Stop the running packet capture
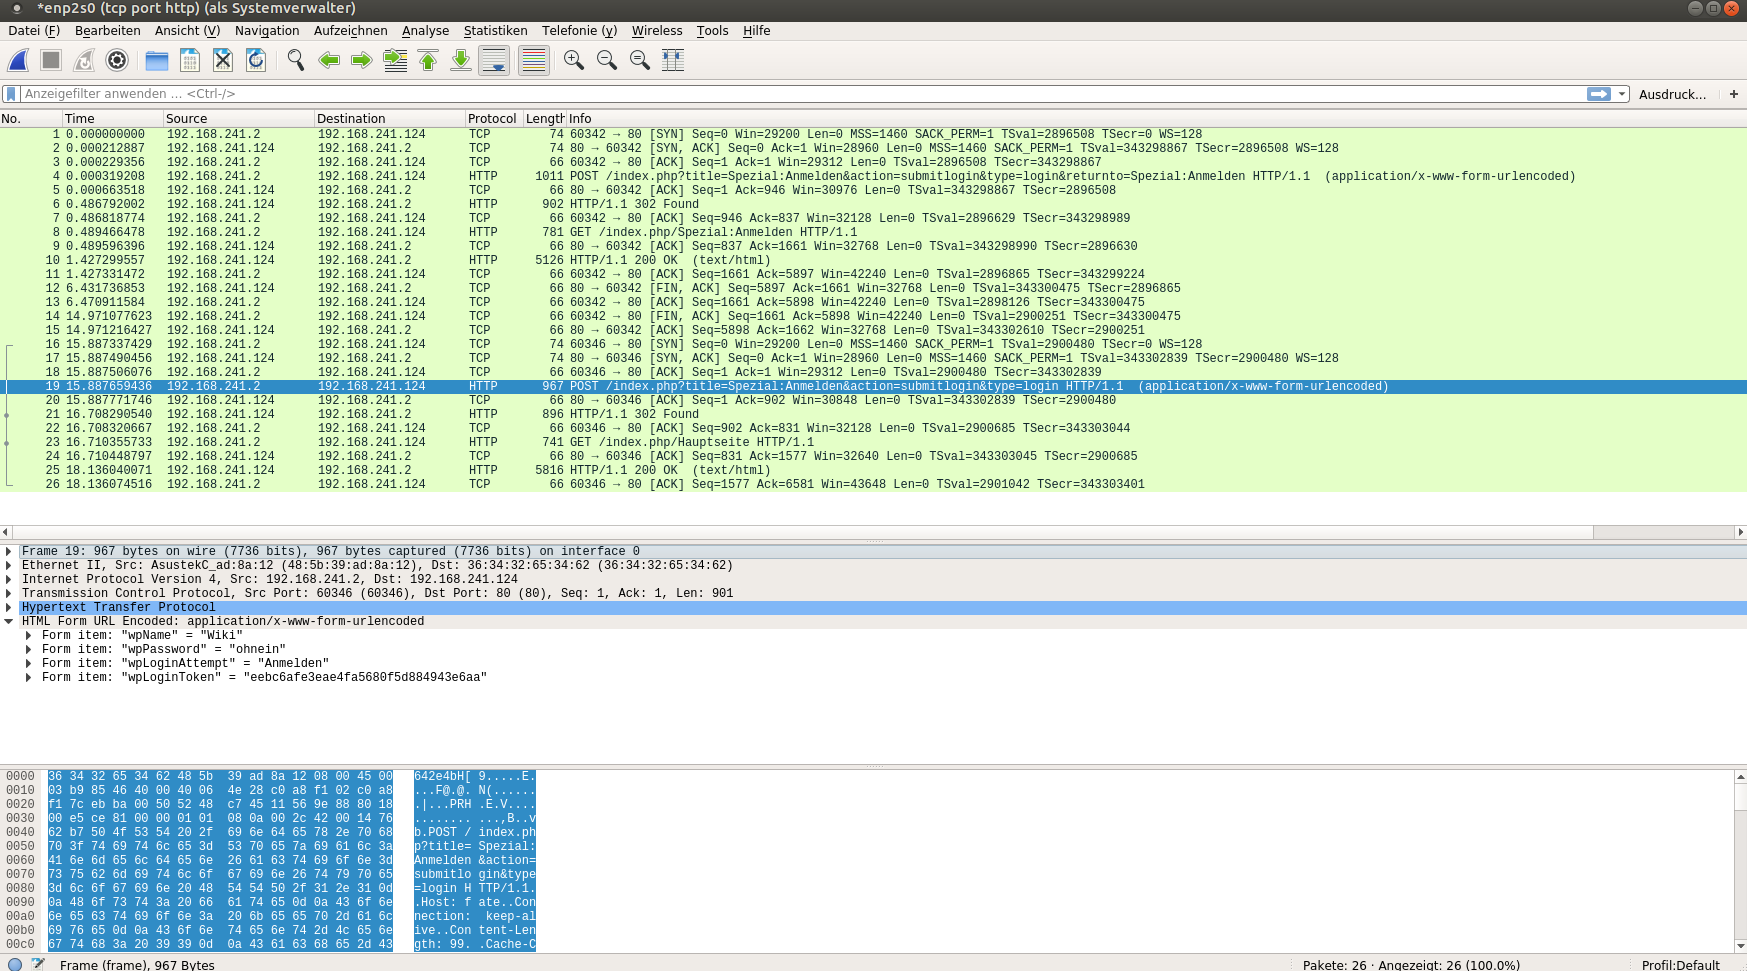The height and width of the screenshot is (971, 1747). pos(51,61)
